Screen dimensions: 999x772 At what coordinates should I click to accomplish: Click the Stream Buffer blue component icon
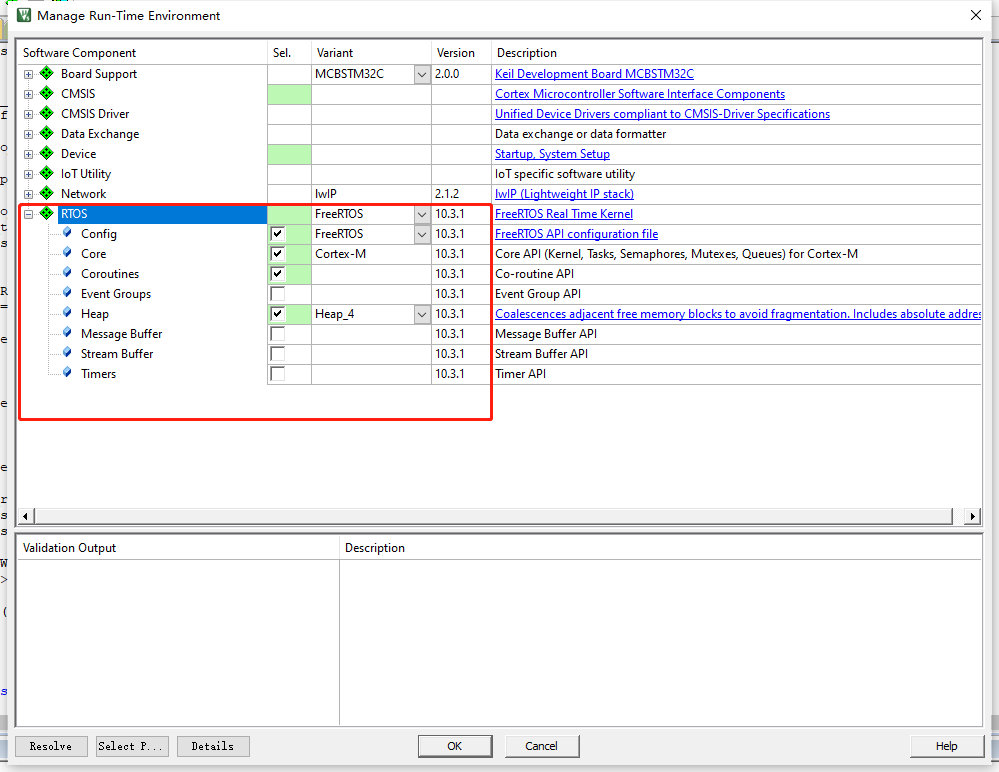(68, 353)
